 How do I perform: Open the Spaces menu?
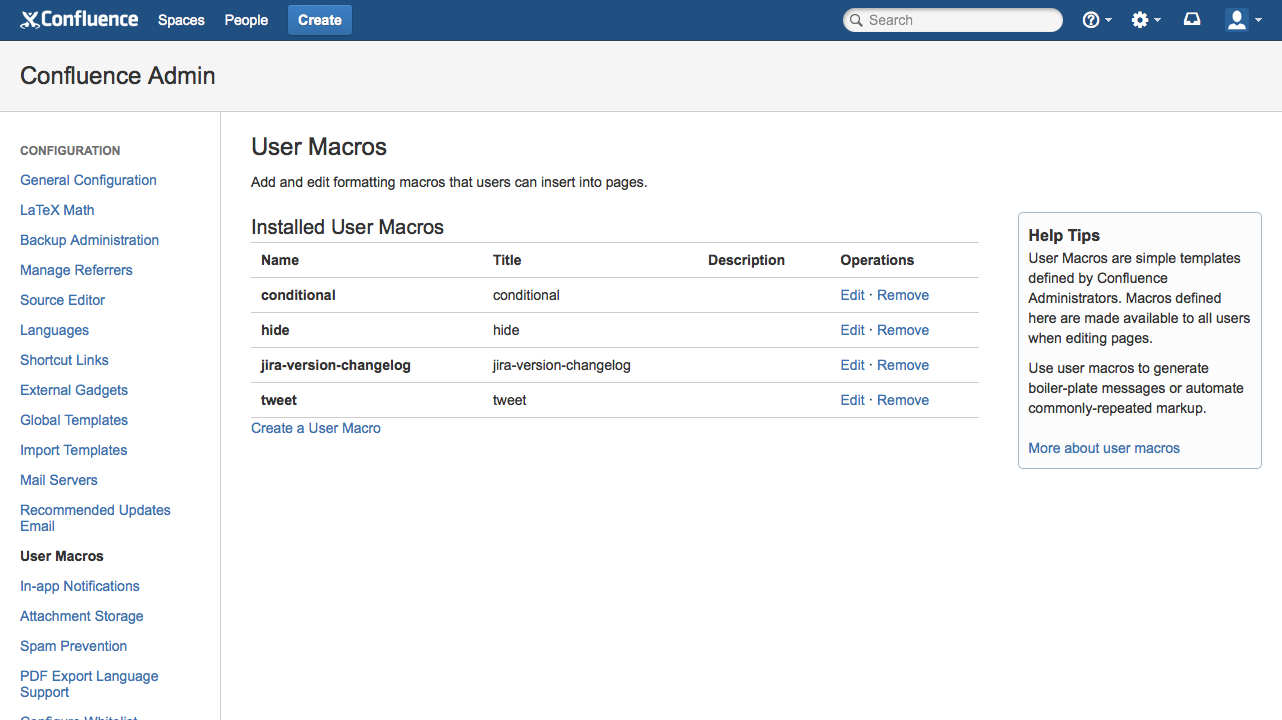[x=181, y=20]
